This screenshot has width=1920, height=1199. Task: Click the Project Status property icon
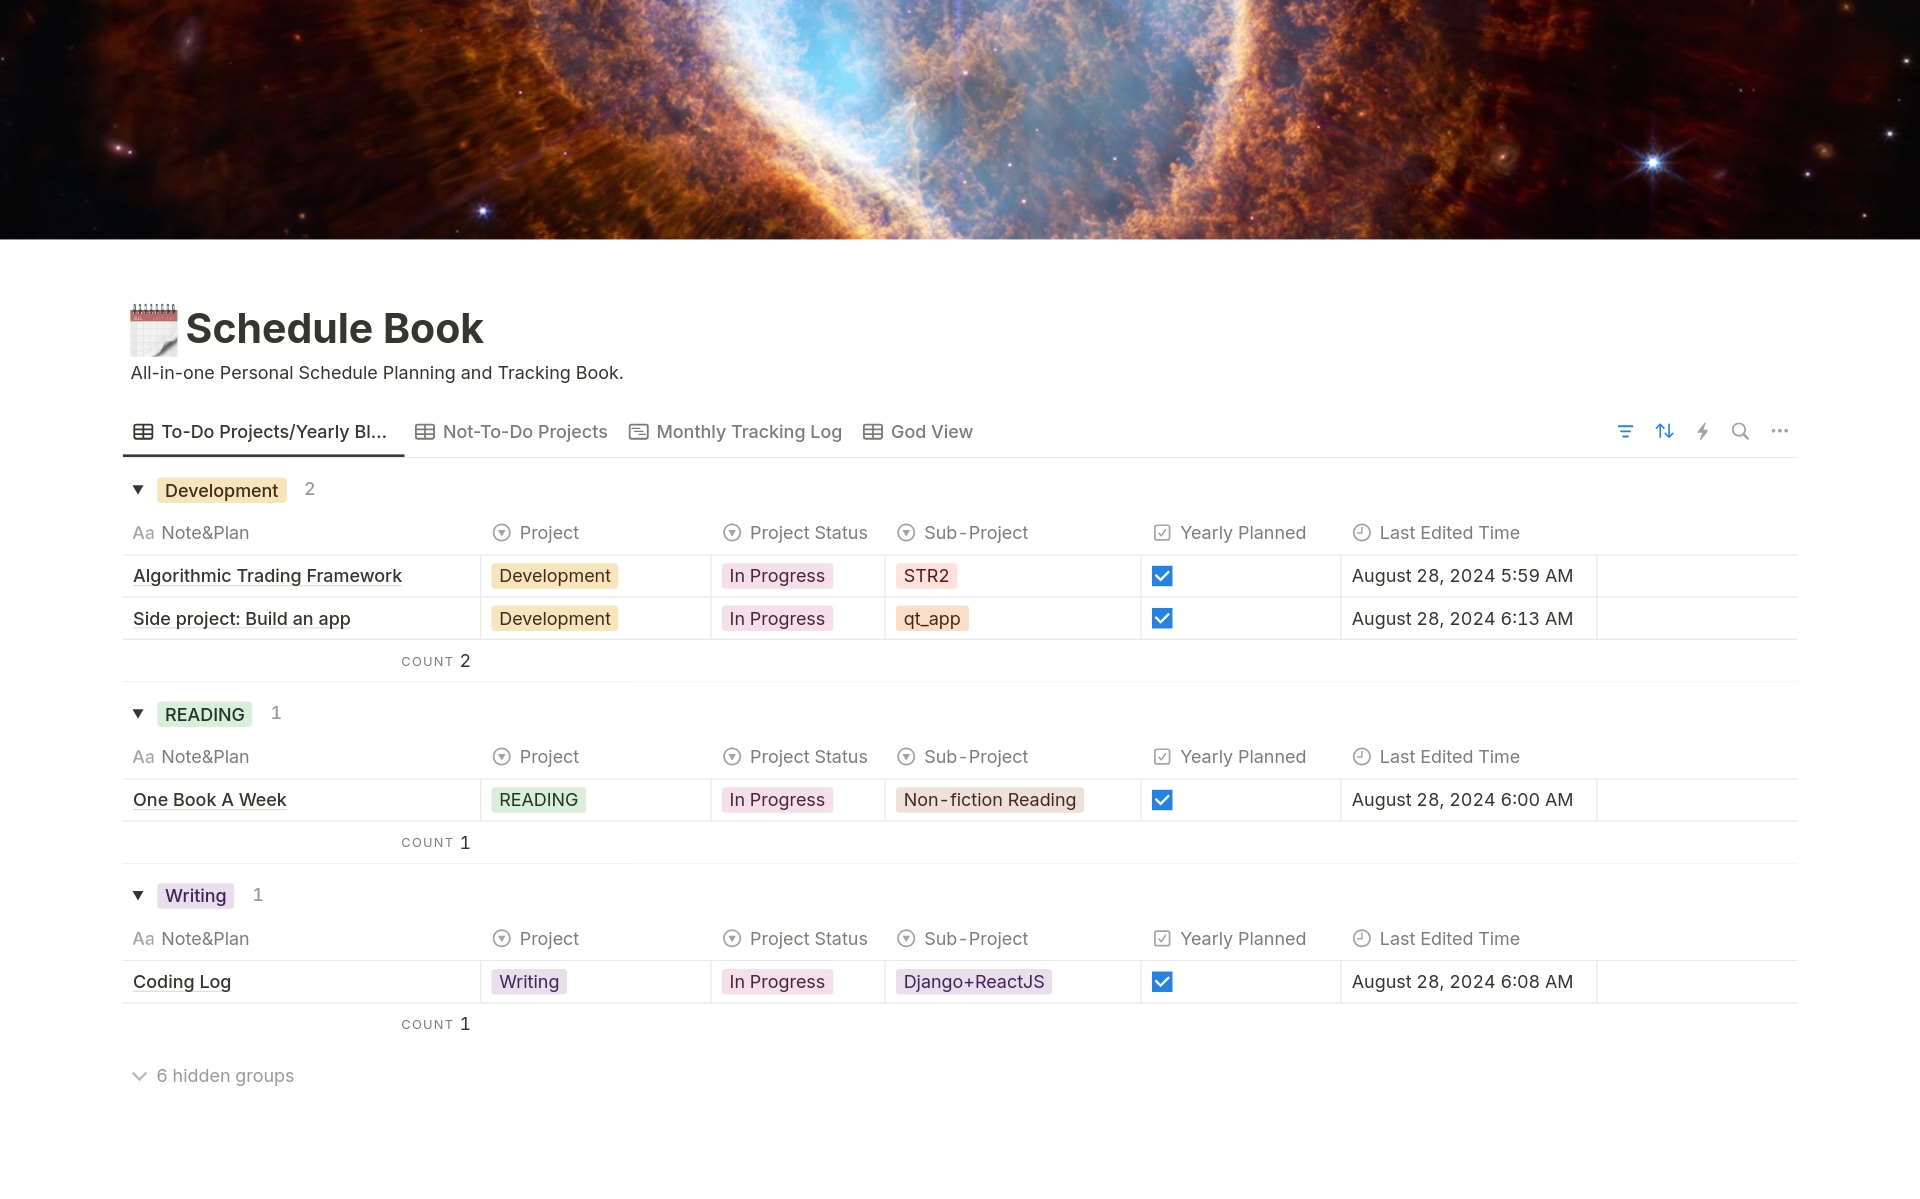coord(733,533)
